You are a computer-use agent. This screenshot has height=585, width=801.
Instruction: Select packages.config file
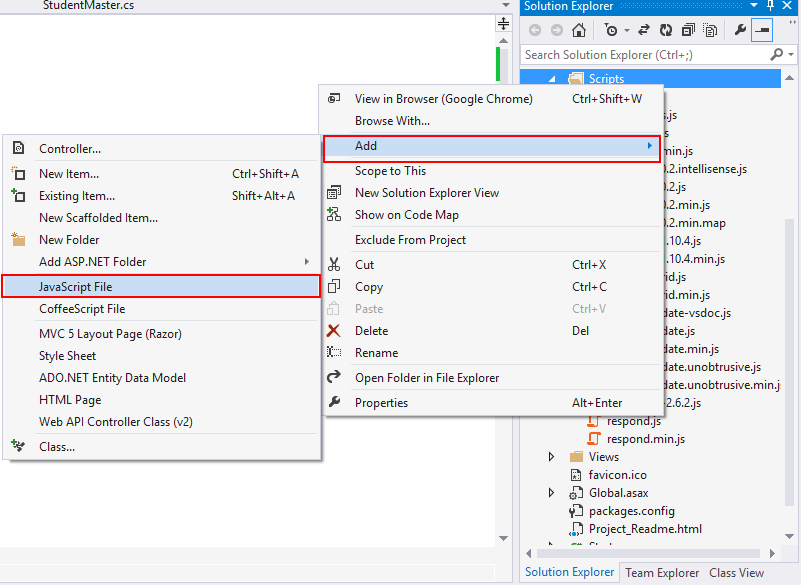(631, 511)
